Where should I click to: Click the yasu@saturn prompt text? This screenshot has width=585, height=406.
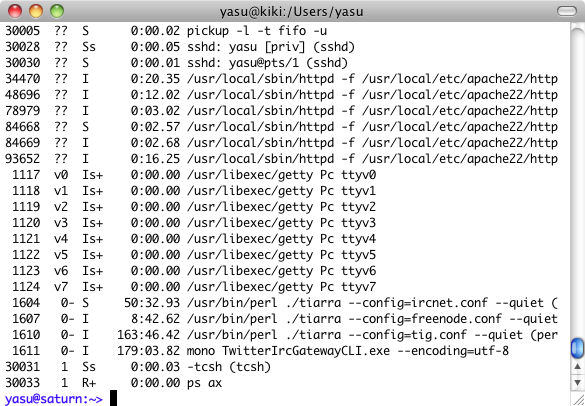pyautogui.click(x=53, y=399)
